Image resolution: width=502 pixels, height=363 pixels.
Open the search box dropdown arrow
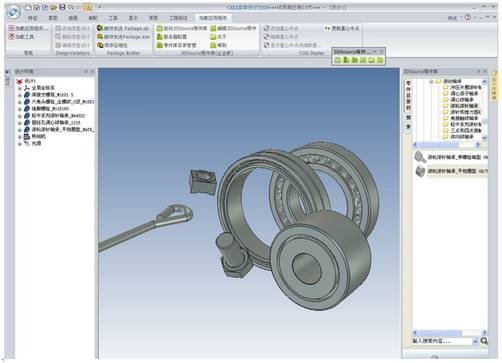(475, 341)
